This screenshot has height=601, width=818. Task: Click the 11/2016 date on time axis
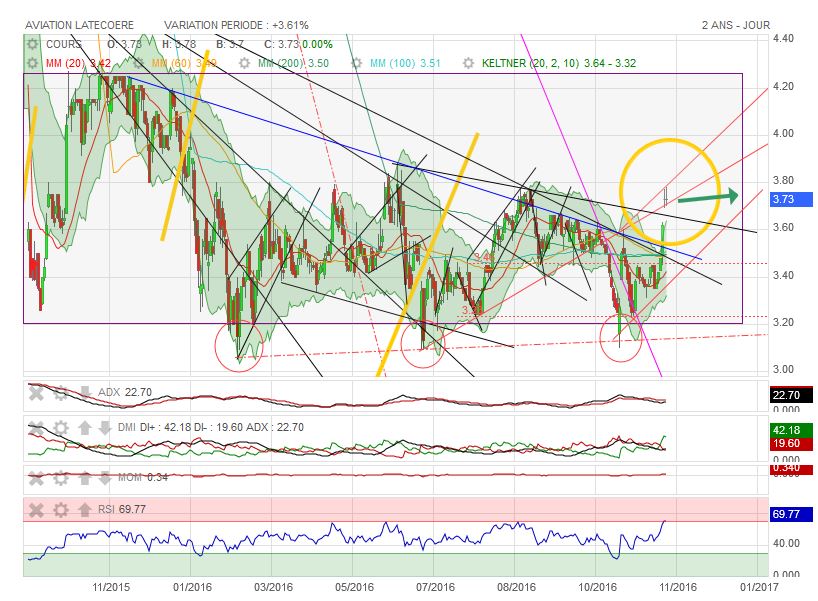pyautogui.click(x=678, y=587)
